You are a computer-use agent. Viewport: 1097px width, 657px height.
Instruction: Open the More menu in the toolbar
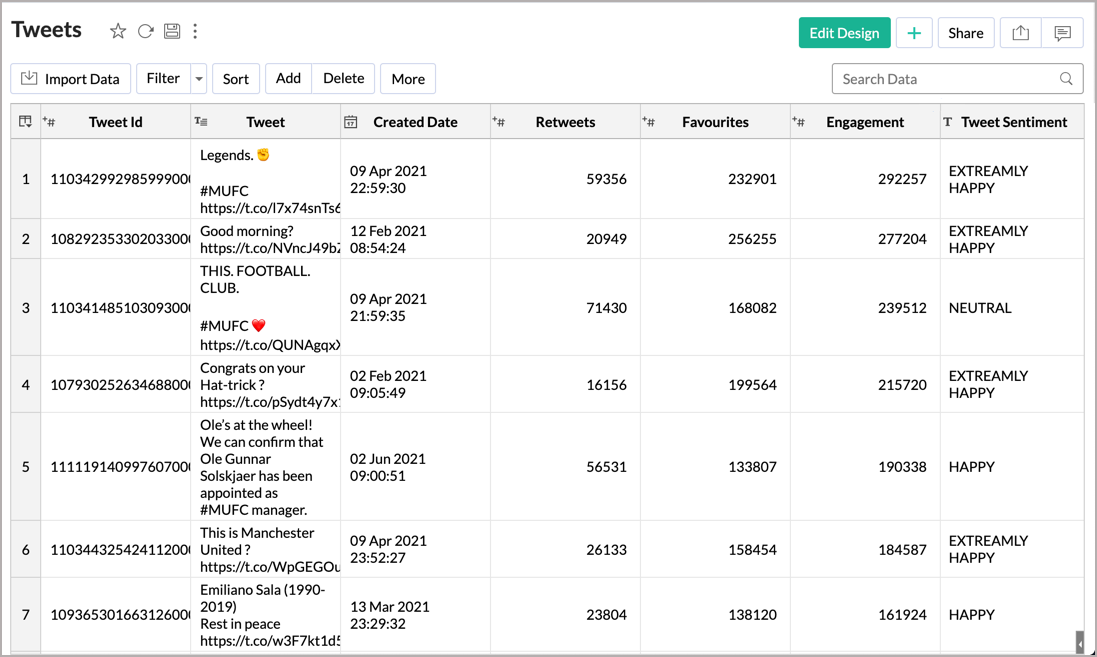pos(407,78)
